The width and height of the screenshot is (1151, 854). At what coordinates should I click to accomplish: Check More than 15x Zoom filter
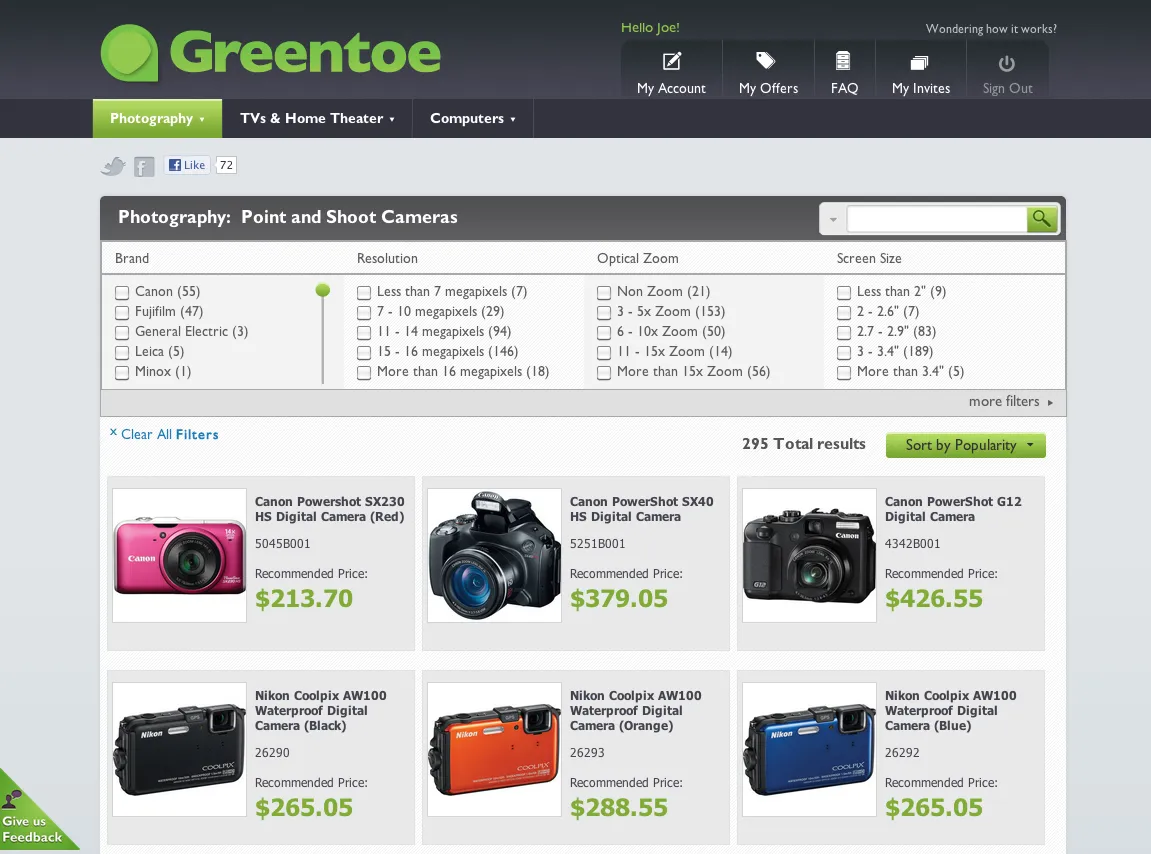[603, 372]
